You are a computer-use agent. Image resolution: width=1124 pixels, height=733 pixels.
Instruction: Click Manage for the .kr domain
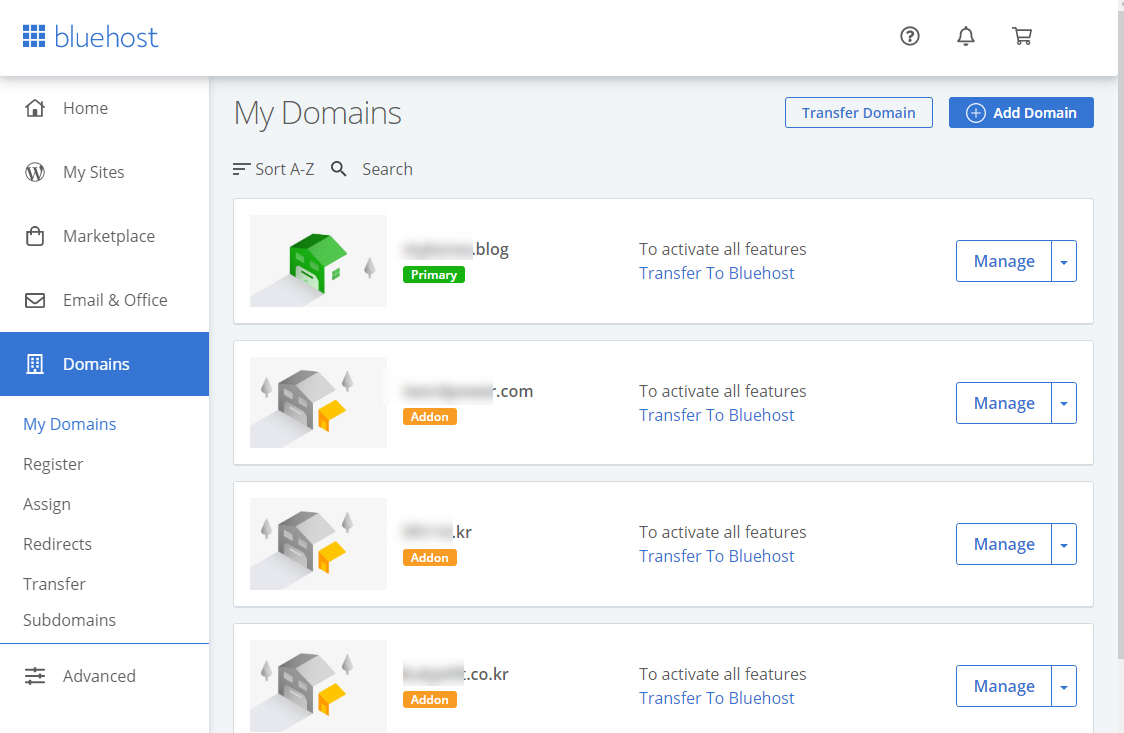point(1004,545)
